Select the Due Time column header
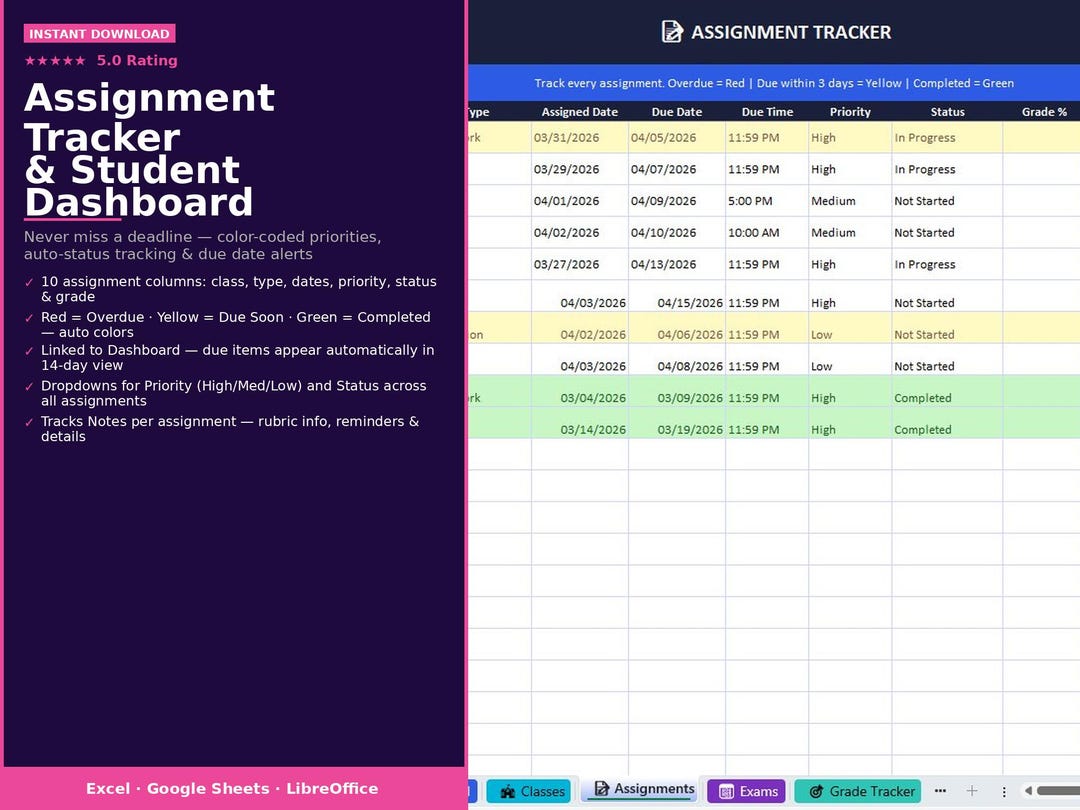The width and height of the screenshot is (1080, 810). [x=767, y=112]
